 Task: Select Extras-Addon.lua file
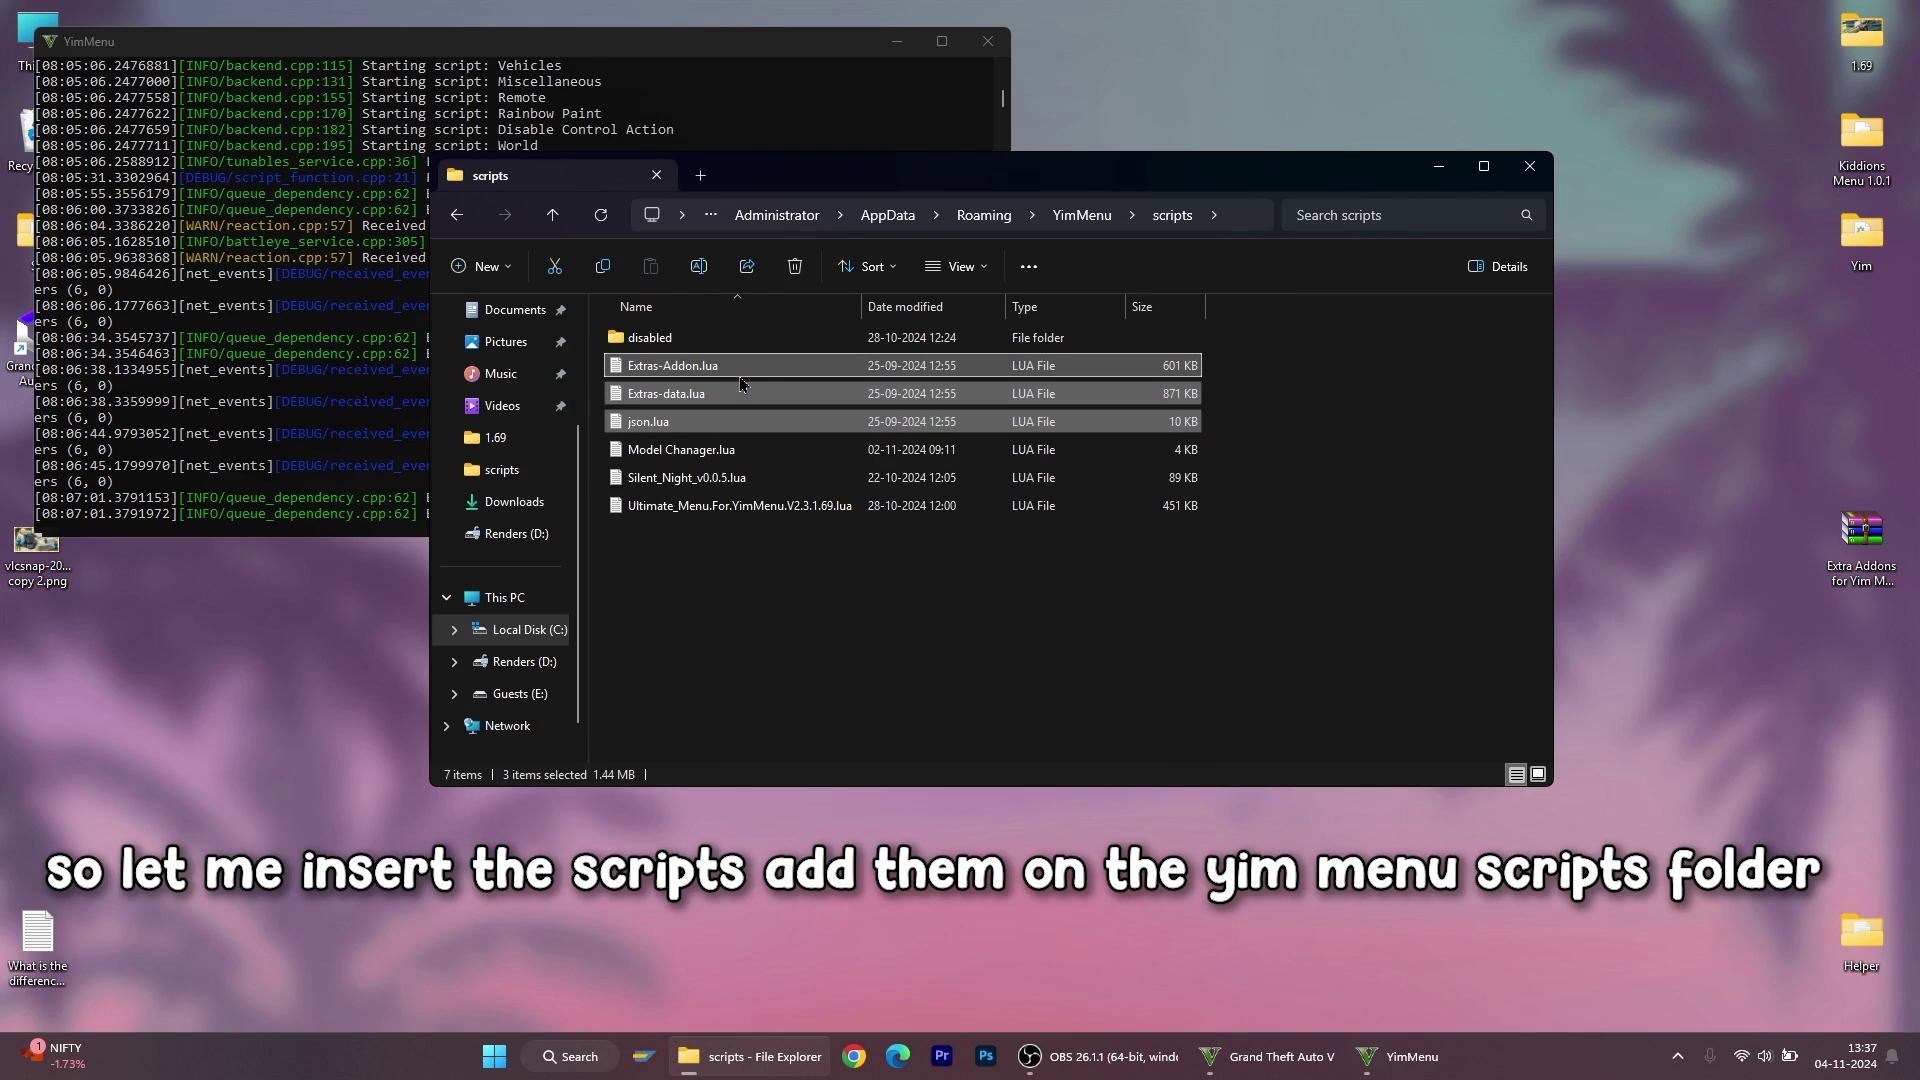903,366
